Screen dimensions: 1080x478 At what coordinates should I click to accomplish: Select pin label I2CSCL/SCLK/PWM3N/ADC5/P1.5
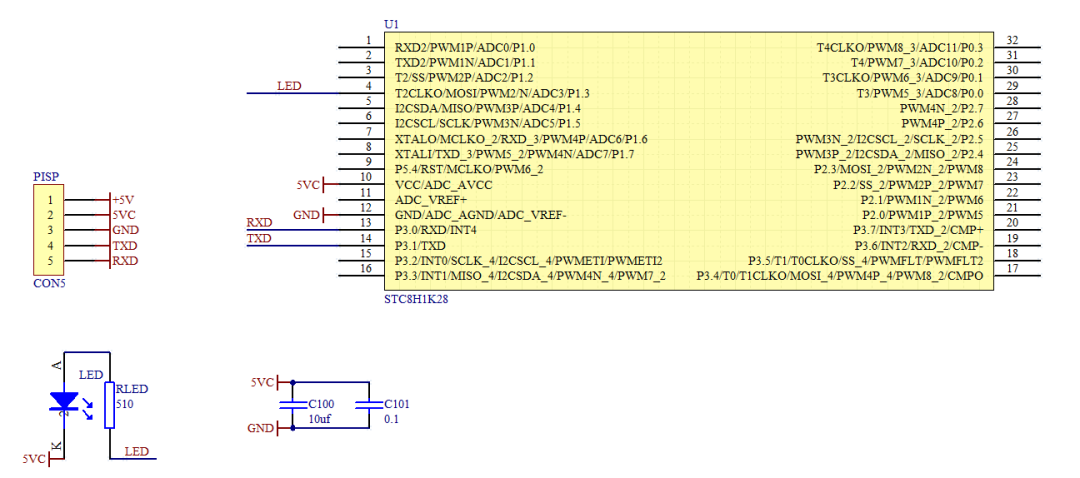tap(488, 123)
